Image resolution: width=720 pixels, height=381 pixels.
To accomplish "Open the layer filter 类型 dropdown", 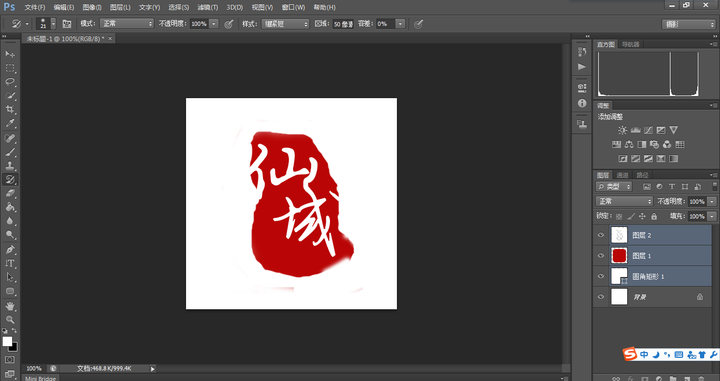I will pyautogui.click(x=614, y=187).
